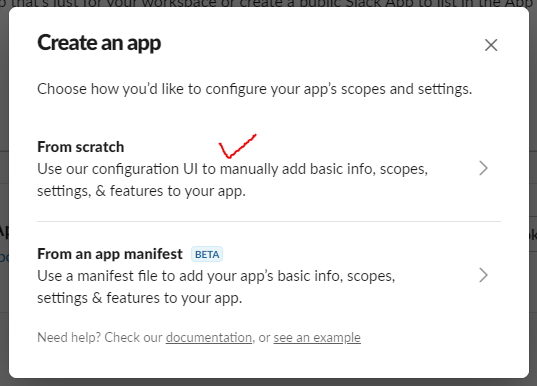
Task: Choose the From an app manifest heading
Action: pyautogui.click(x=110, y=254)
